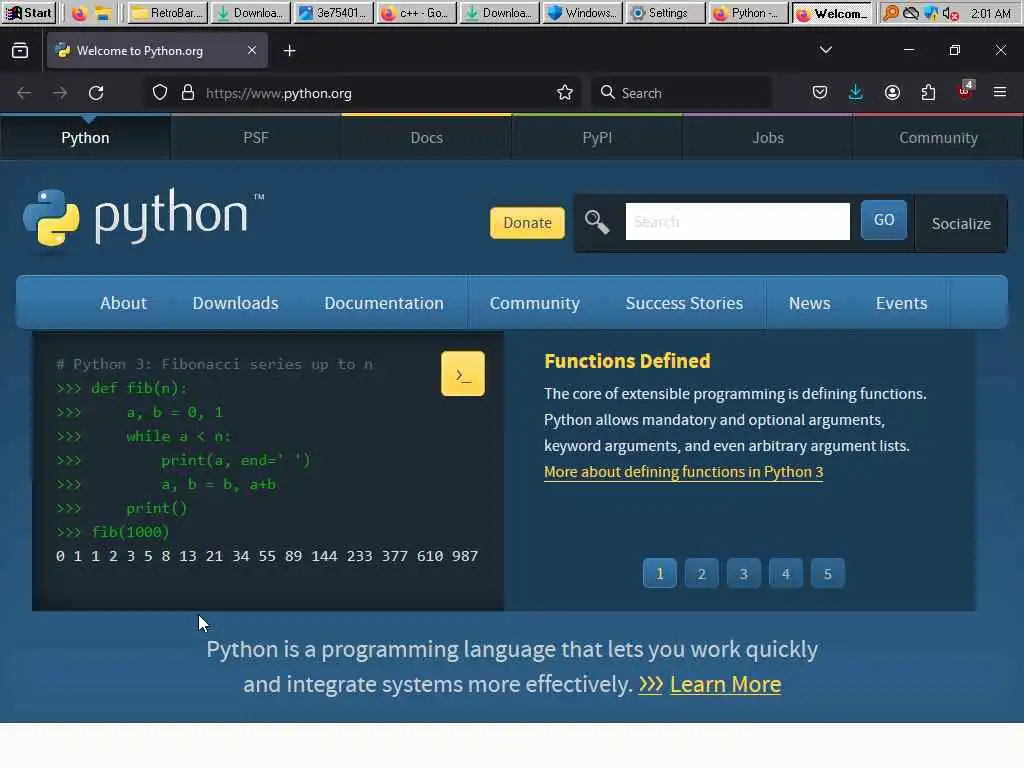
Task: Click the GO search button
Action: (x=884, y=220)
